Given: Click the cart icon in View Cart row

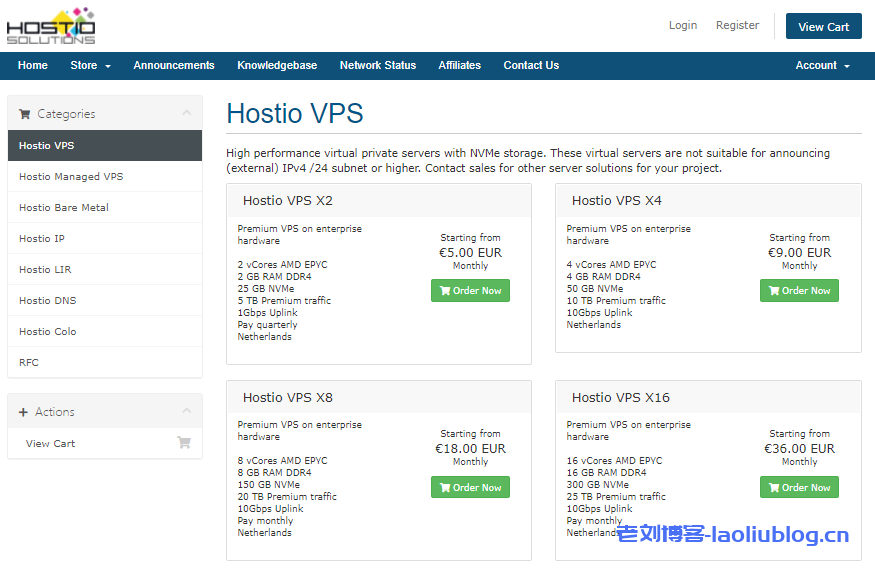Looking at the screenshot, I should tap(184, 443).
